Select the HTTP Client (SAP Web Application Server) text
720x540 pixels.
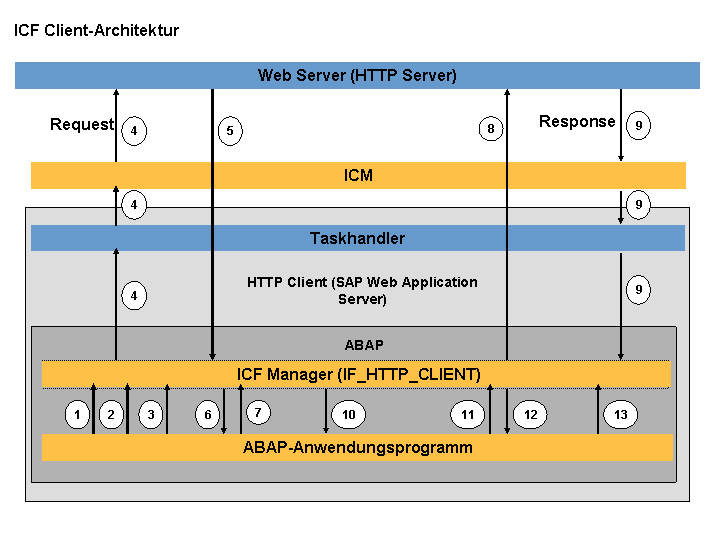(x=362, y=290)
